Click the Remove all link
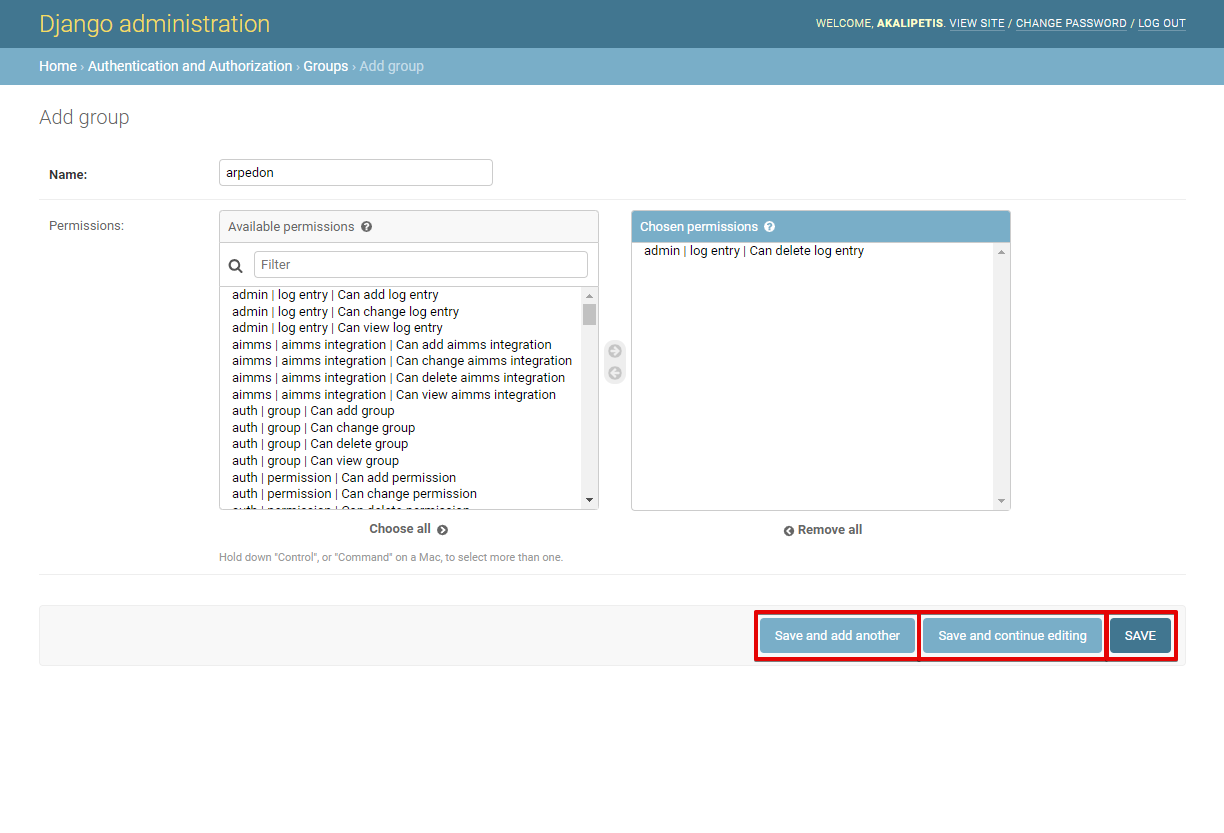 tap(823, 530)
